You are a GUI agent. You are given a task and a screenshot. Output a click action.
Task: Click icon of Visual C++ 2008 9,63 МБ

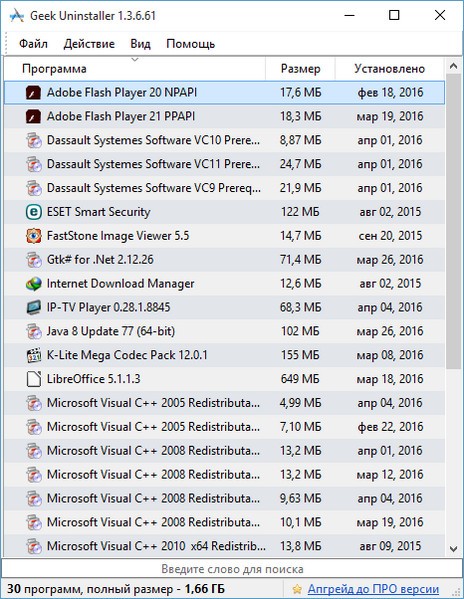[33, 499]
